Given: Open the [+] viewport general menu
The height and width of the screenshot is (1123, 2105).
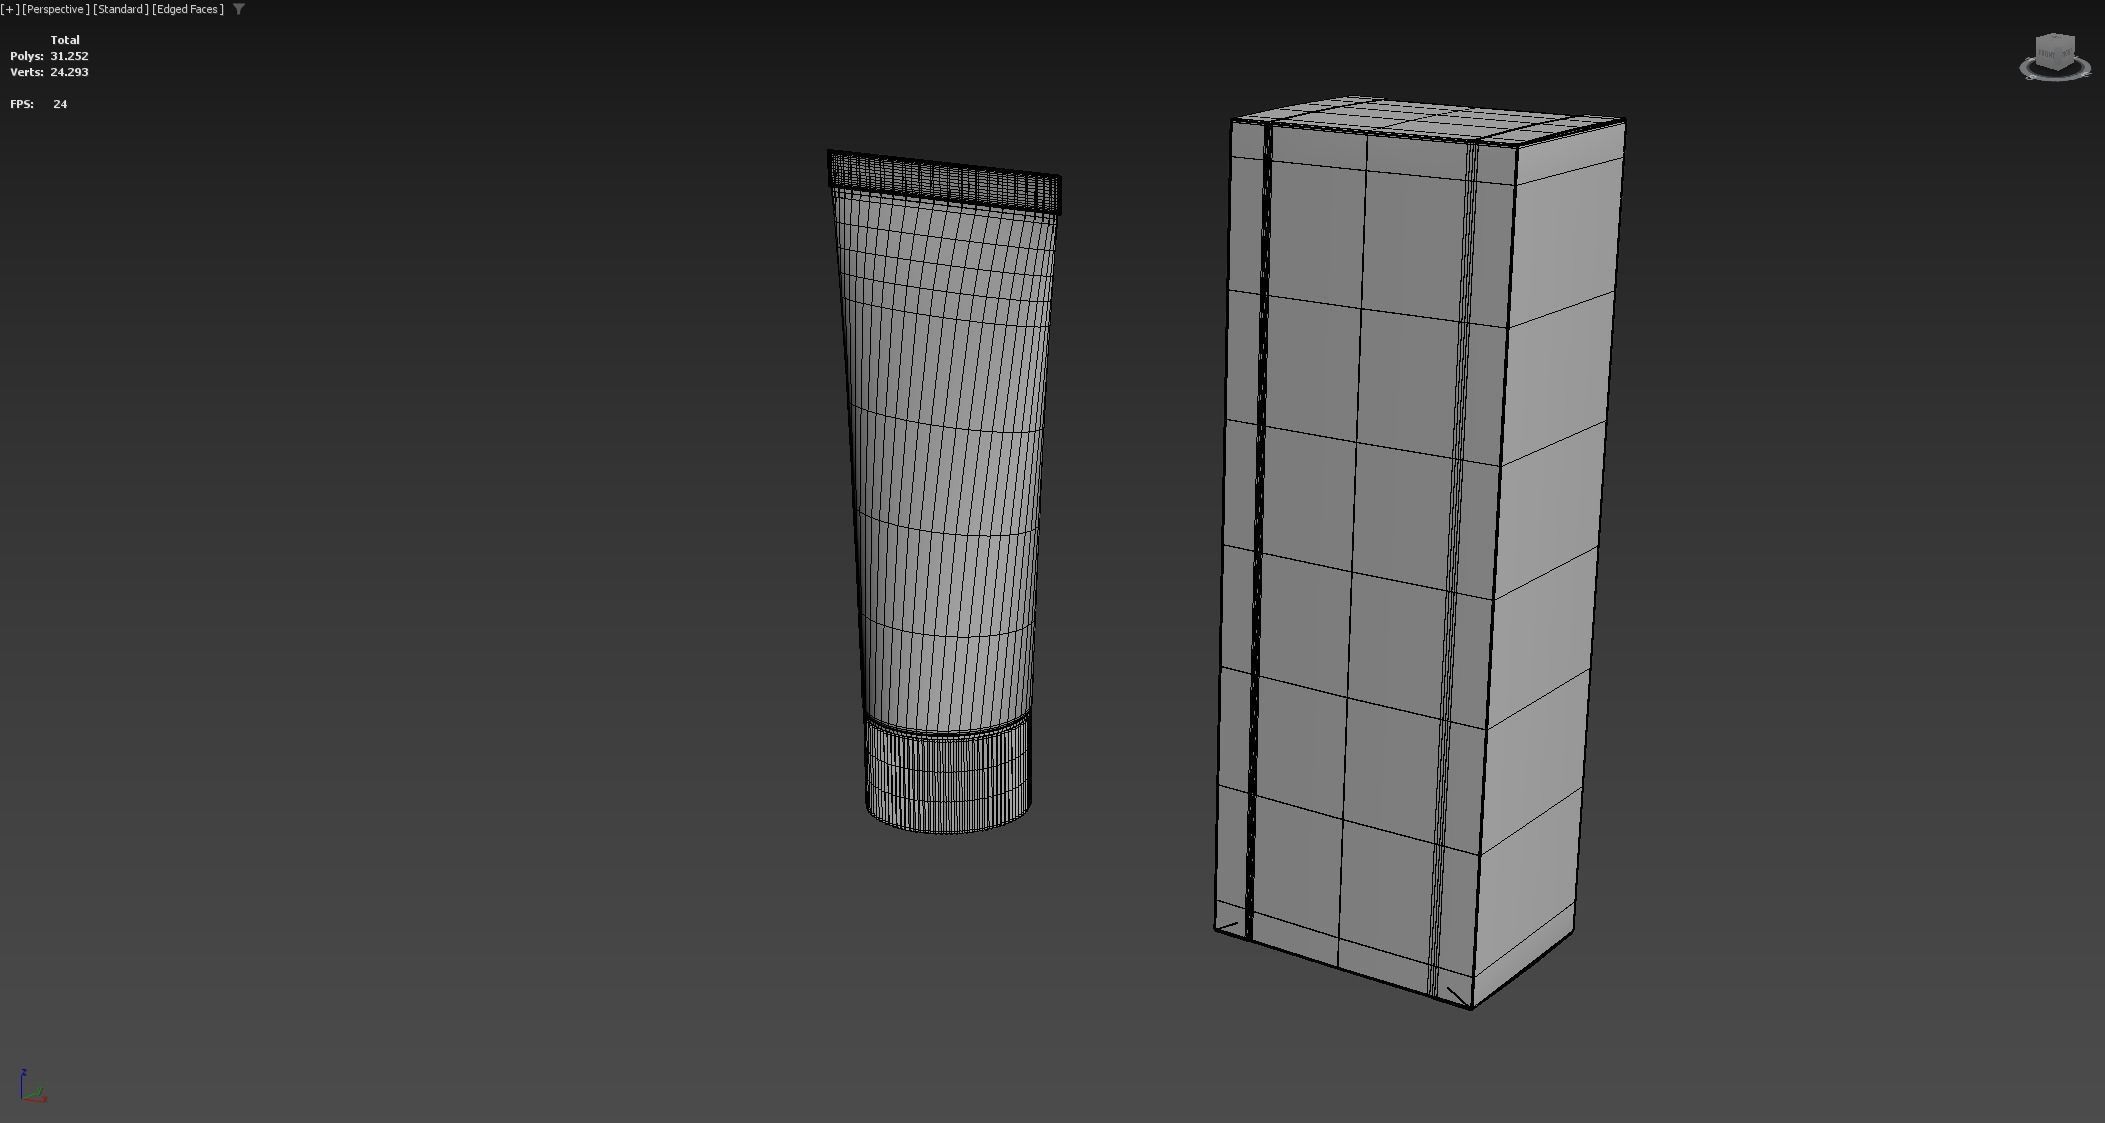Looking at the screenshot, I should pyautogui.click(x=10, y=9).
